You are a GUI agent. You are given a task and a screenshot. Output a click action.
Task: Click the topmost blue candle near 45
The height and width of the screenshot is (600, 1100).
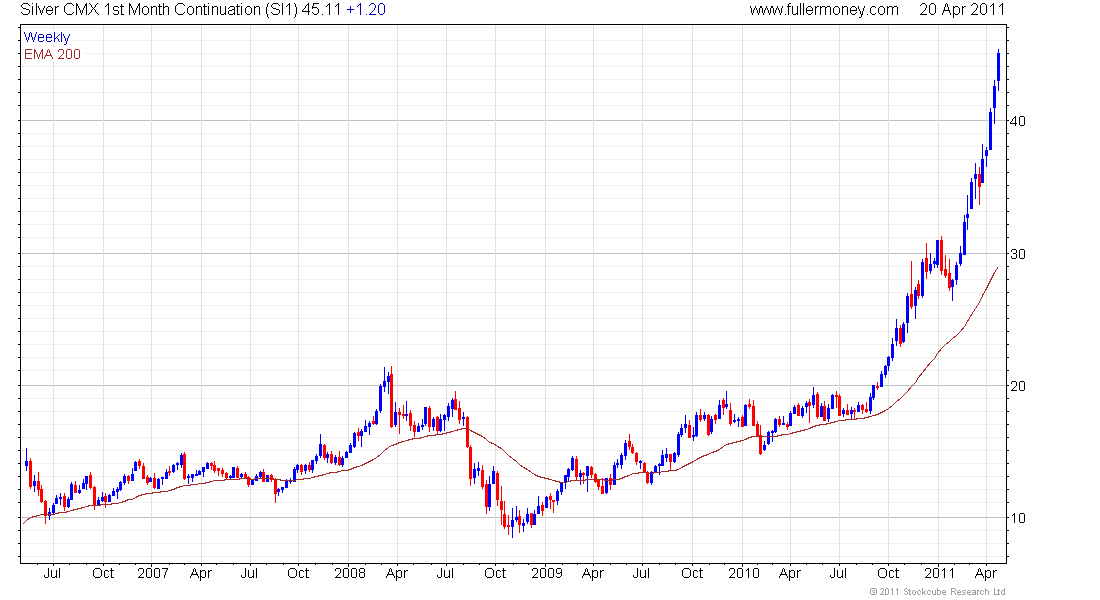tap(998, 67)
